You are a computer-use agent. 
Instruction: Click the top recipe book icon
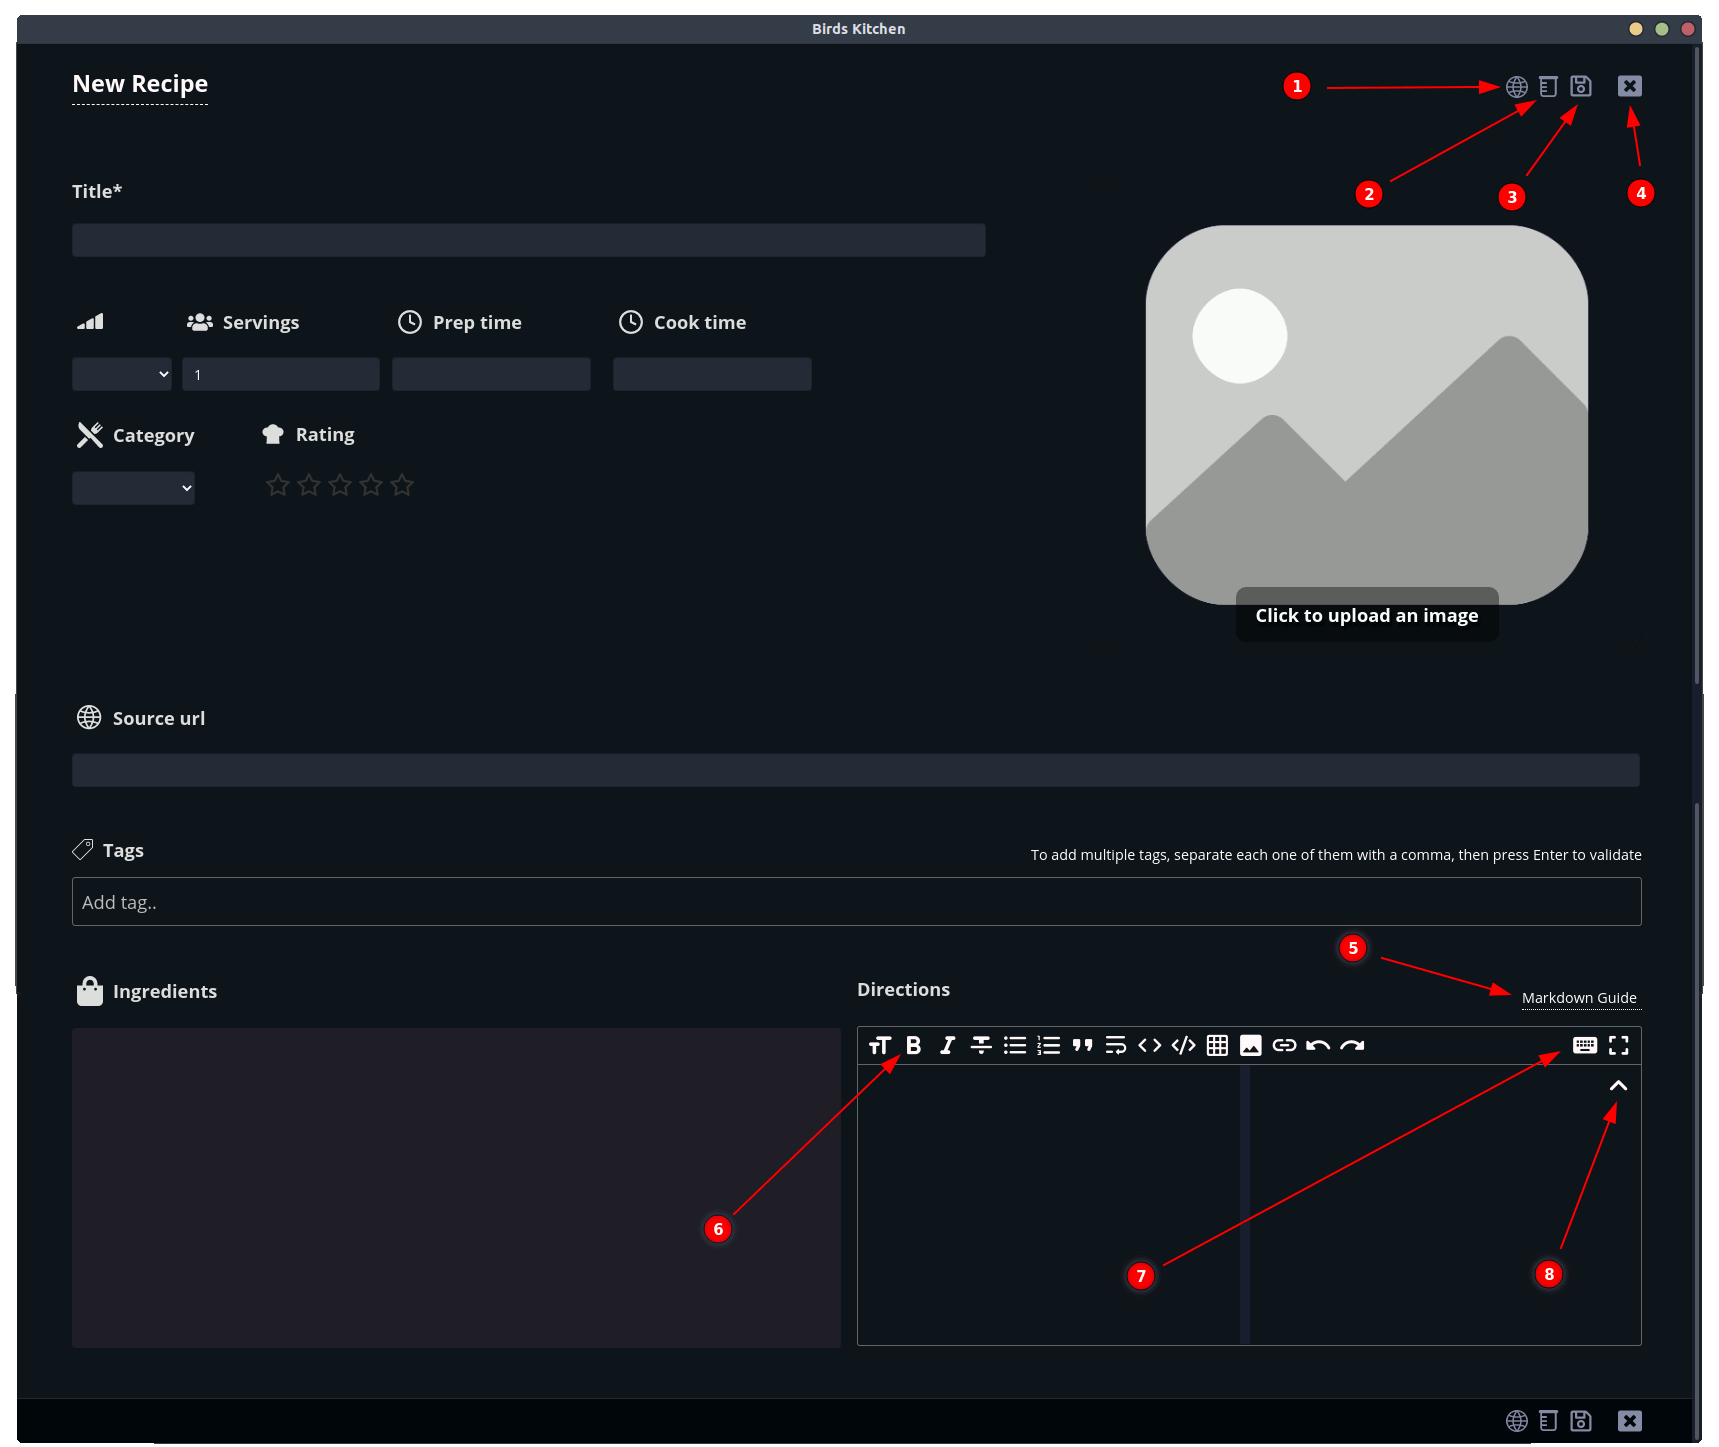pyautogui.click(x=1548, y=87)
